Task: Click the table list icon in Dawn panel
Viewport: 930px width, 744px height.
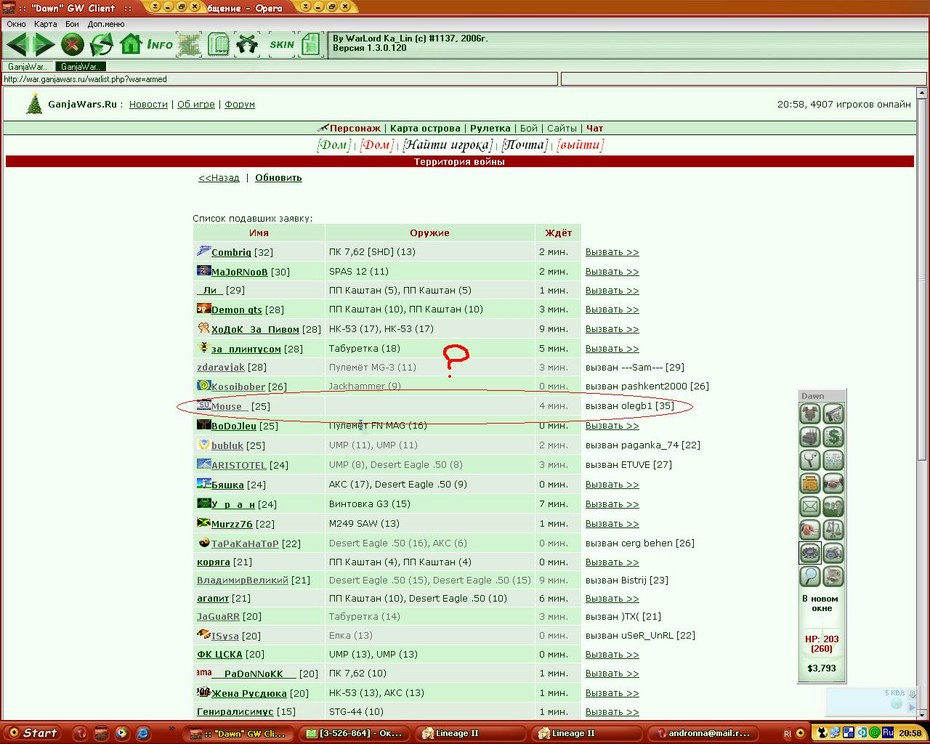Action: (833, 460)
